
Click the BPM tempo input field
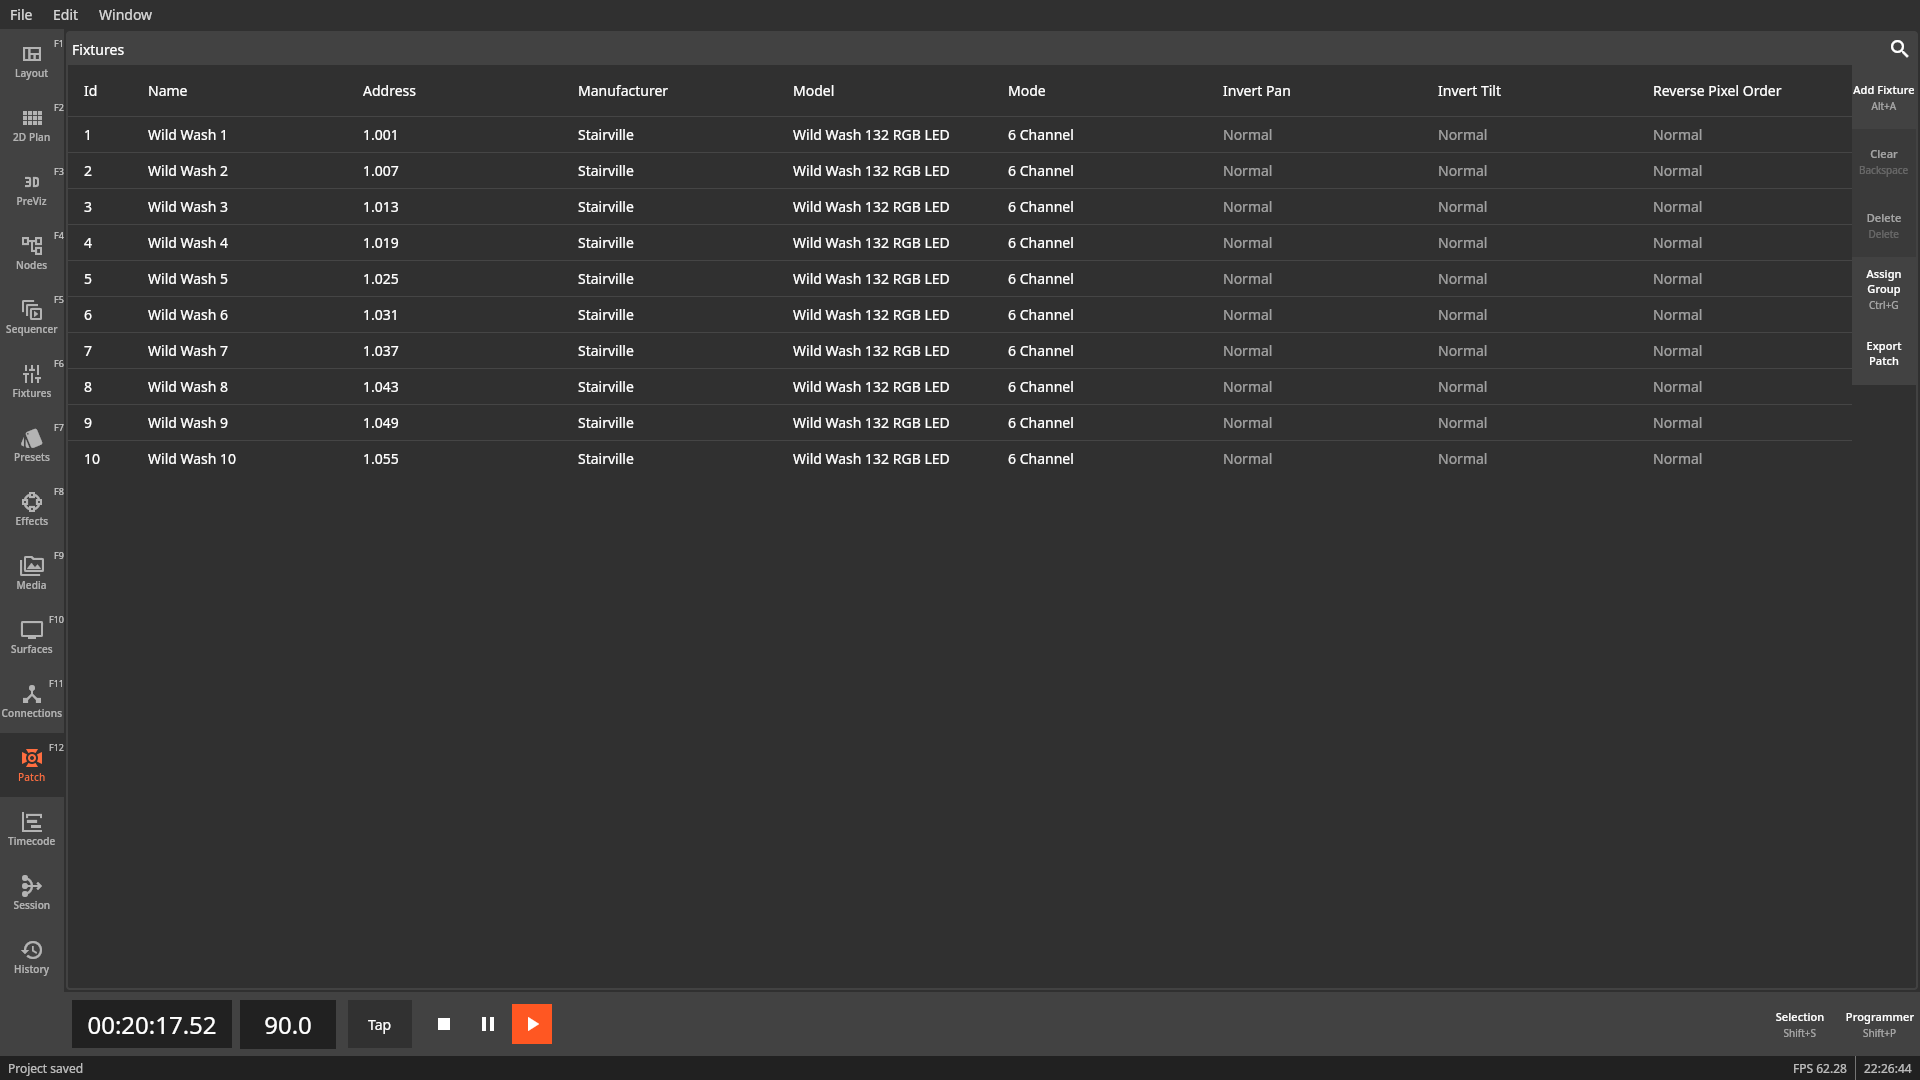(x=287, y=1023)
